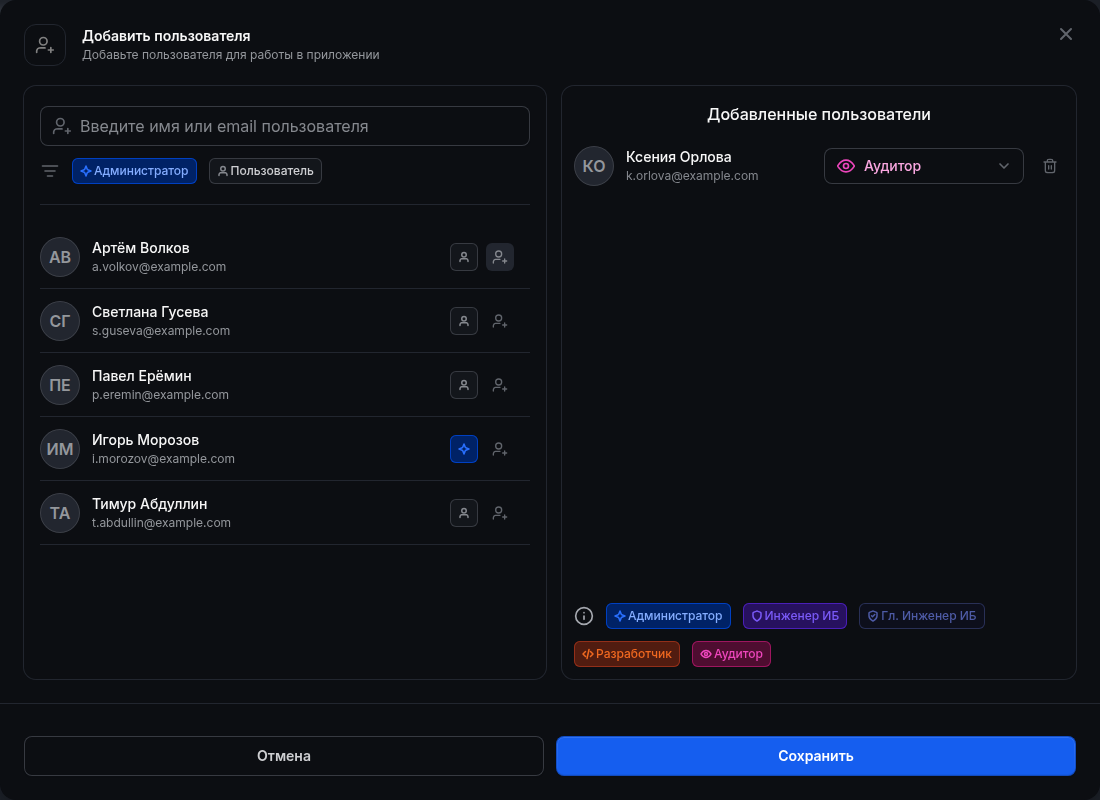Toggle the Администратор filter chip
This screenshot has width=1100, height=800.
(134, 171)
